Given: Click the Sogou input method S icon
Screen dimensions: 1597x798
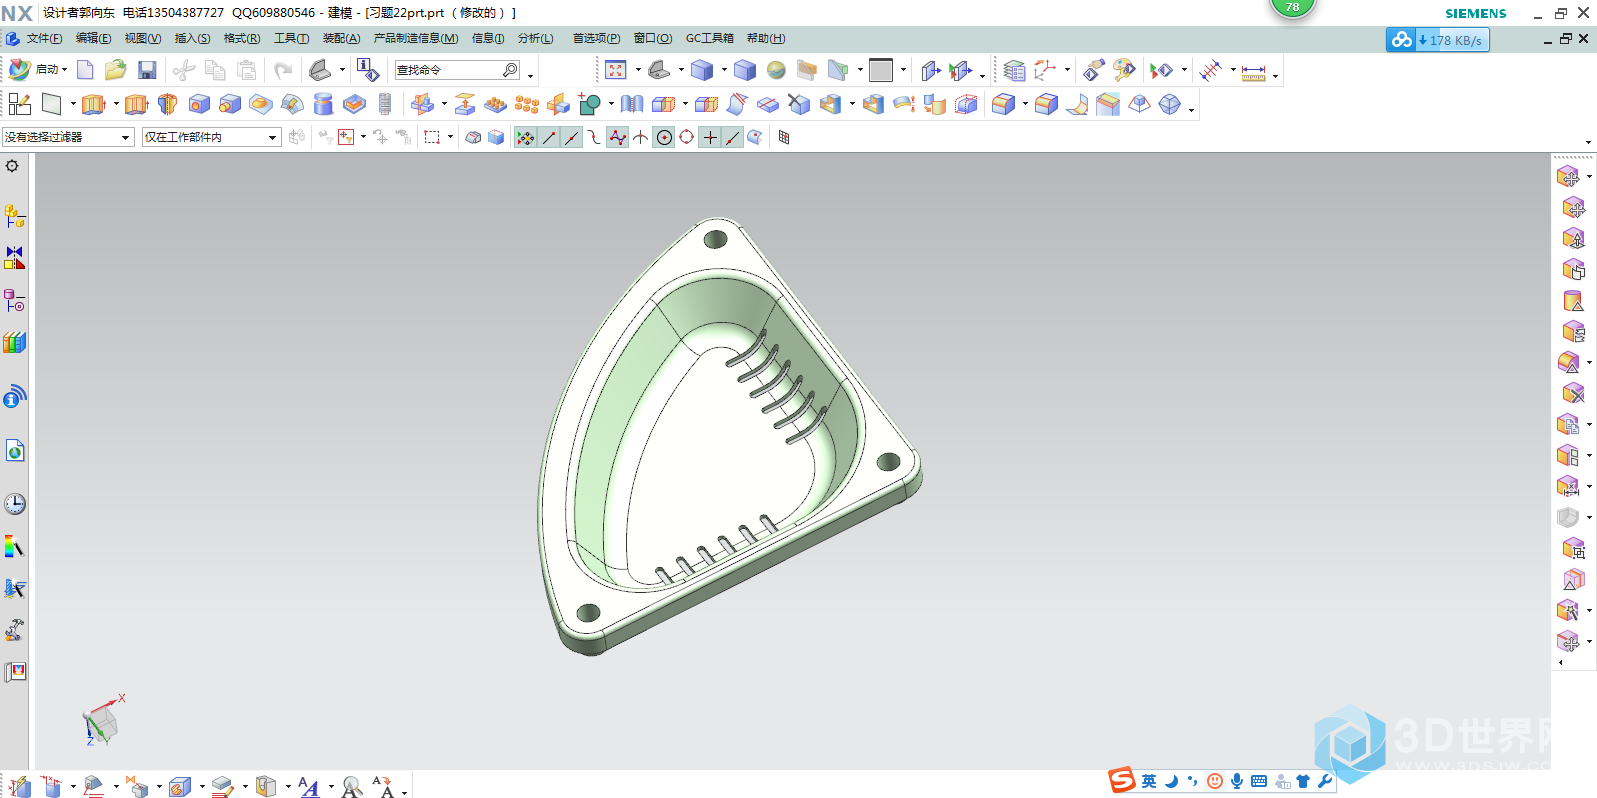Looking at the screenshot, I should pyautogui.click(x=1122, y=780).
